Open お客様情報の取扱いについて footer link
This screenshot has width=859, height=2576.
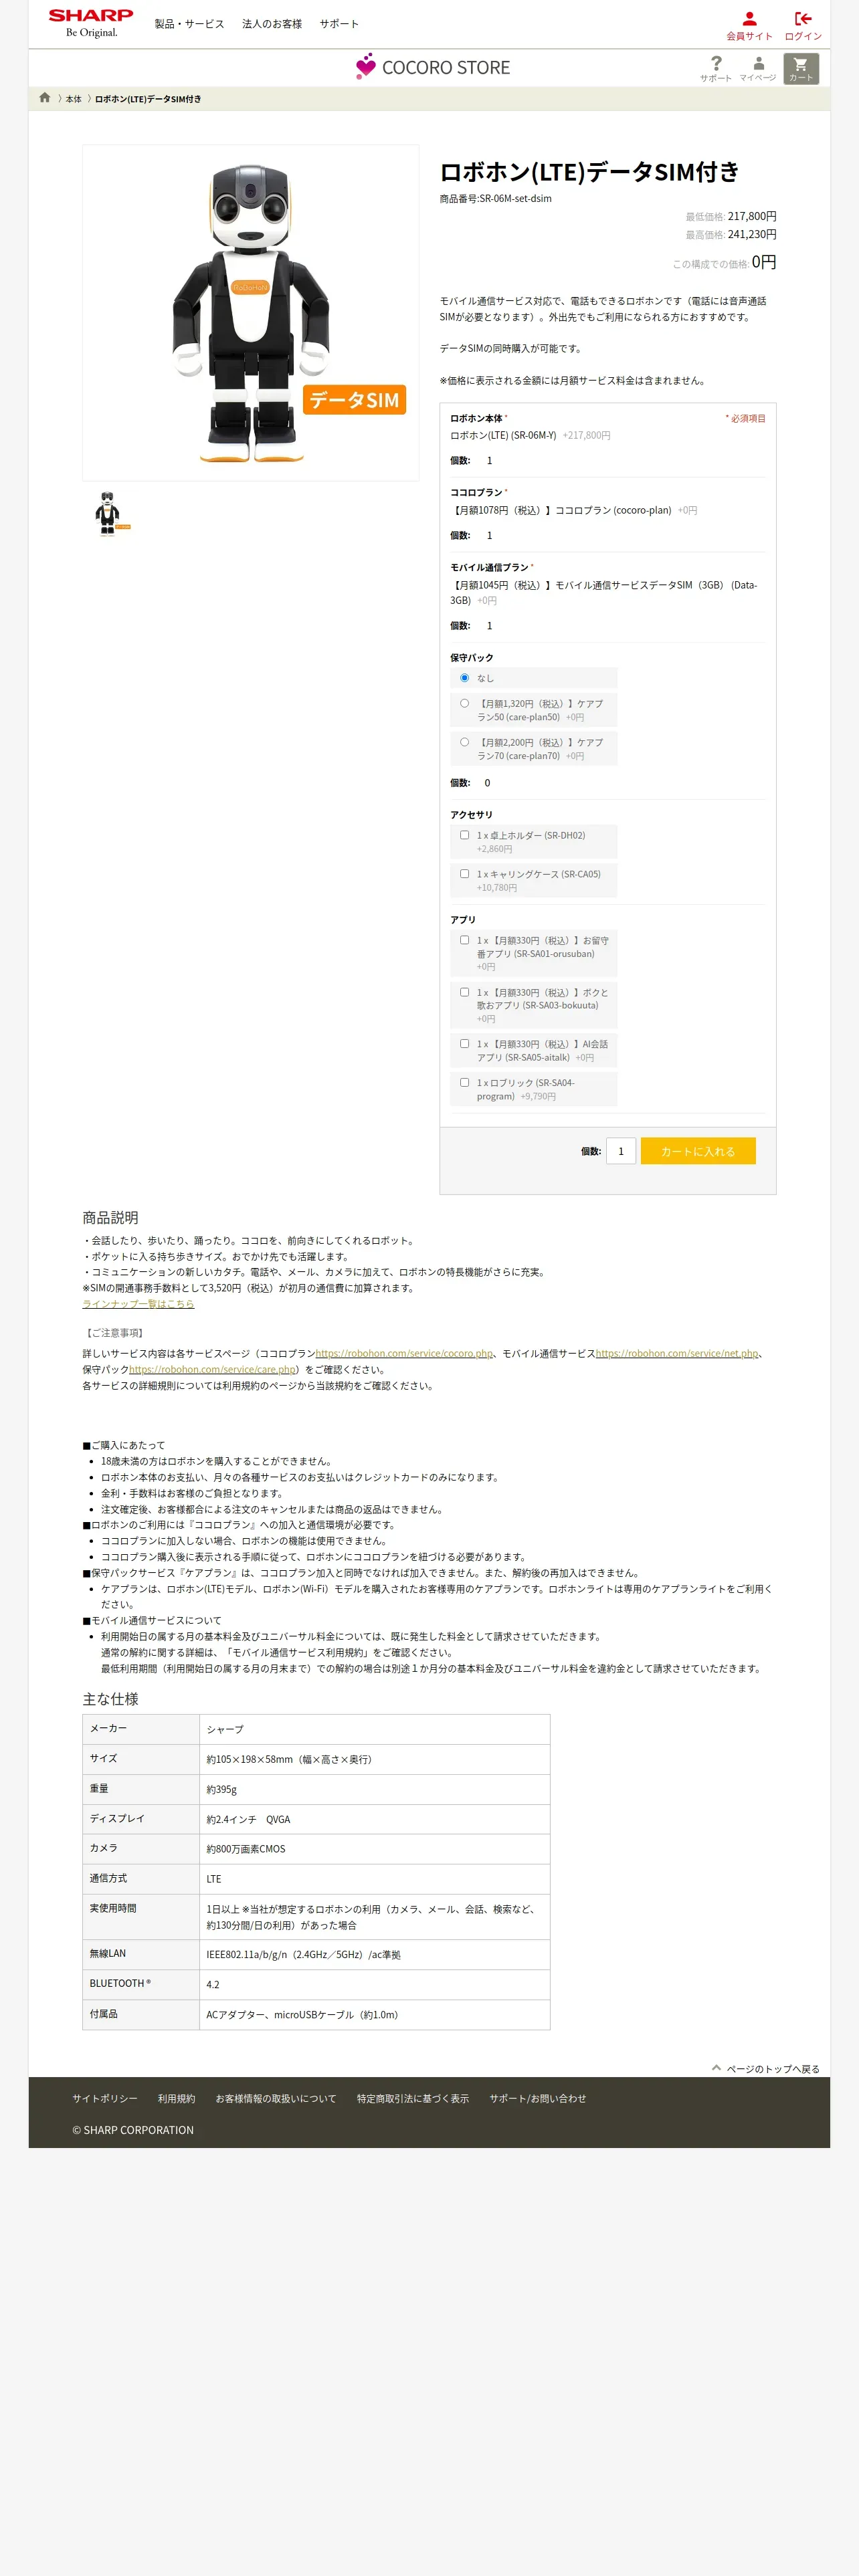[276, 2098]
